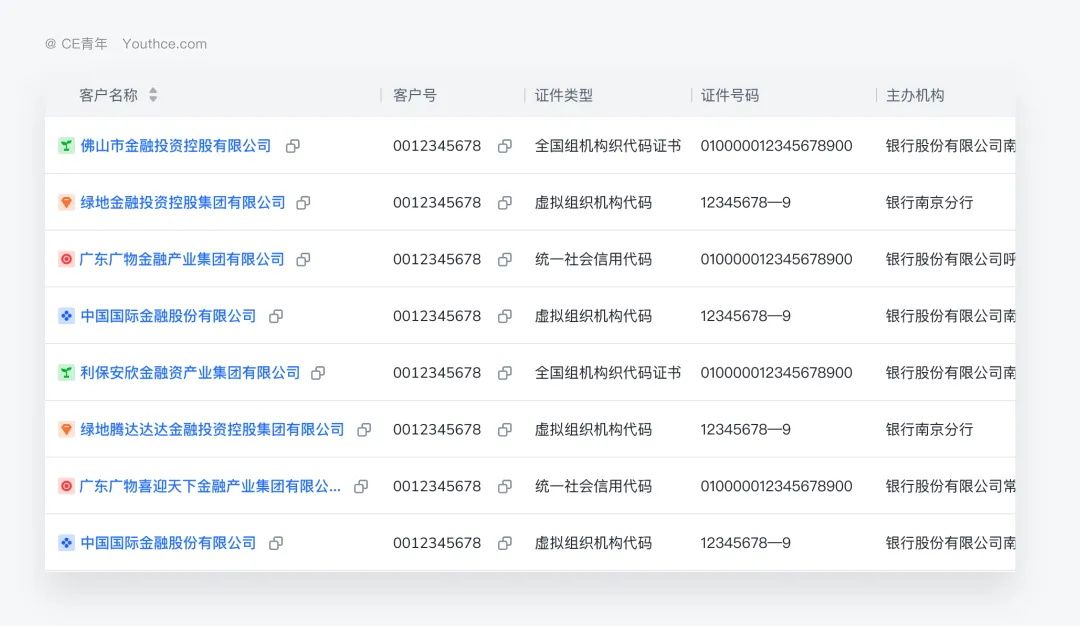1080x626 pixels.
Task: Select 010000012345678900 in the 广东广物金融产业集团 row
Action: click(x=776, y=260)
